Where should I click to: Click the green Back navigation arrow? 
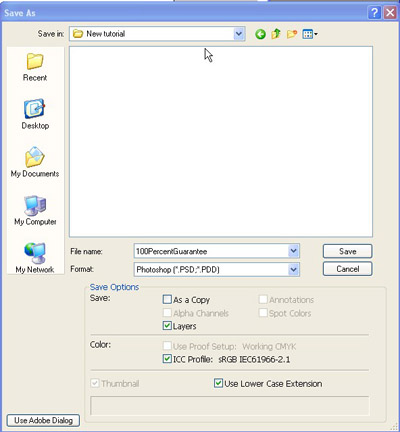(260, 34)
